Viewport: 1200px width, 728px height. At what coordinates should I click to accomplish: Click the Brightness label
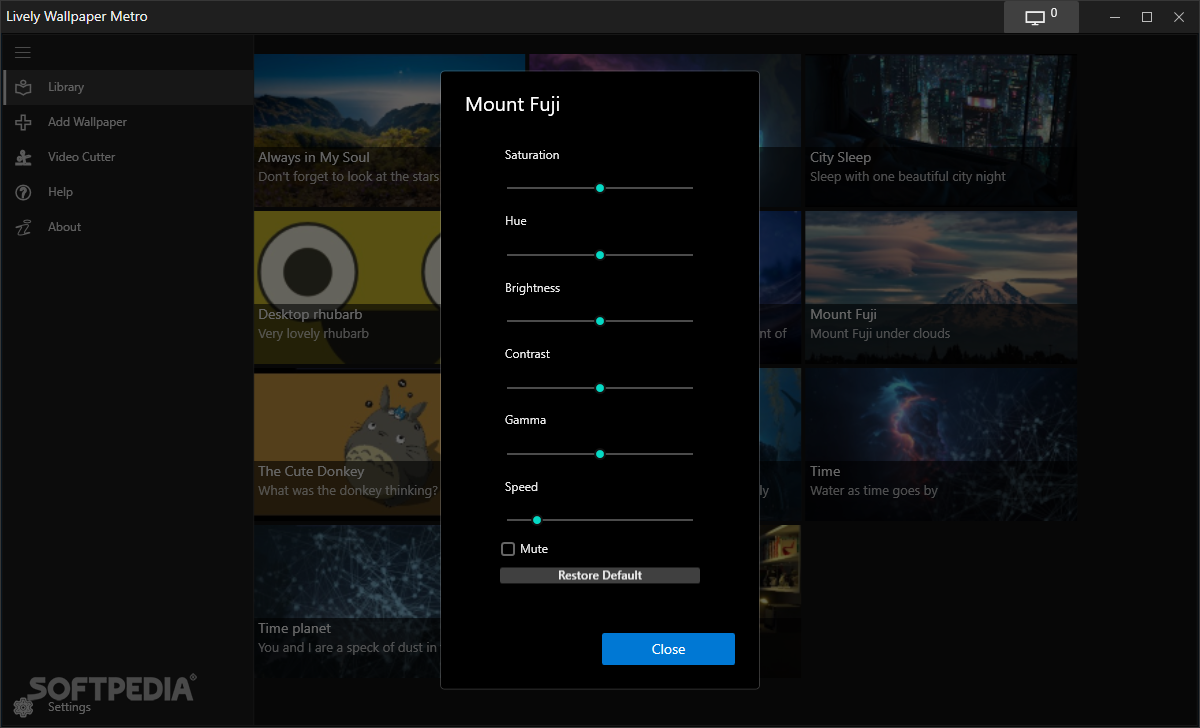click(x=533, y=288)
